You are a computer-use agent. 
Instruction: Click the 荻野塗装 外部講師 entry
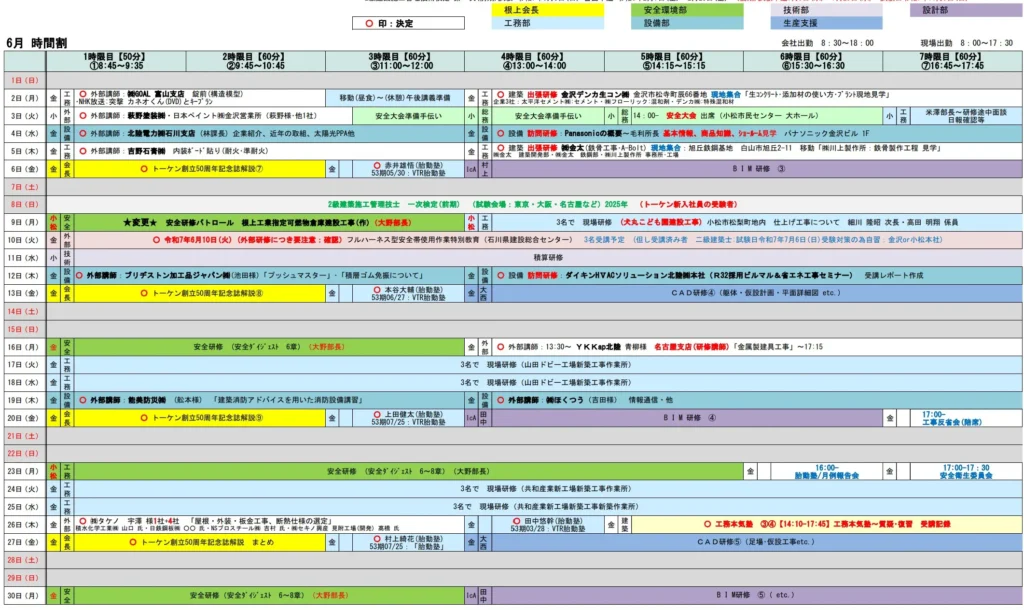pos(213,116)
